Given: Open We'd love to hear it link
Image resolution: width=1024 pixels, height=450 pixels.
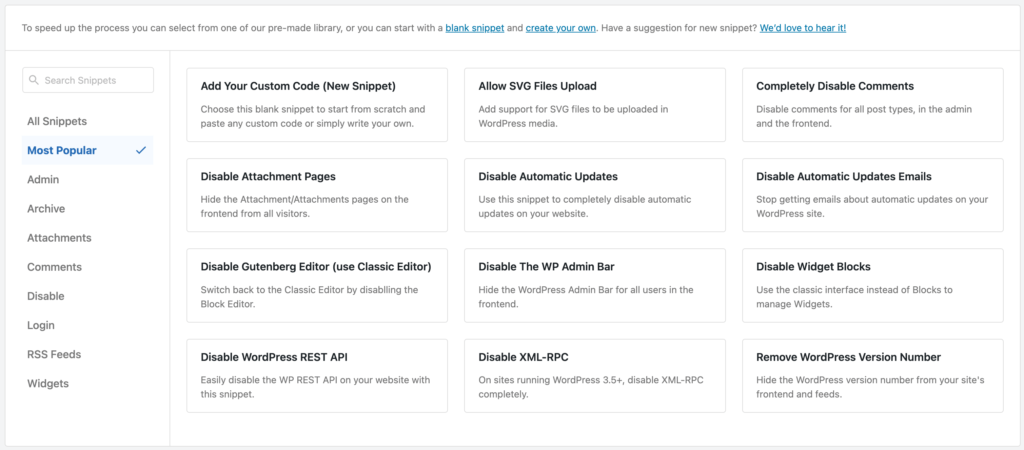Looking at the screenshot, I should pyautogui.click(x=803, y=28).
